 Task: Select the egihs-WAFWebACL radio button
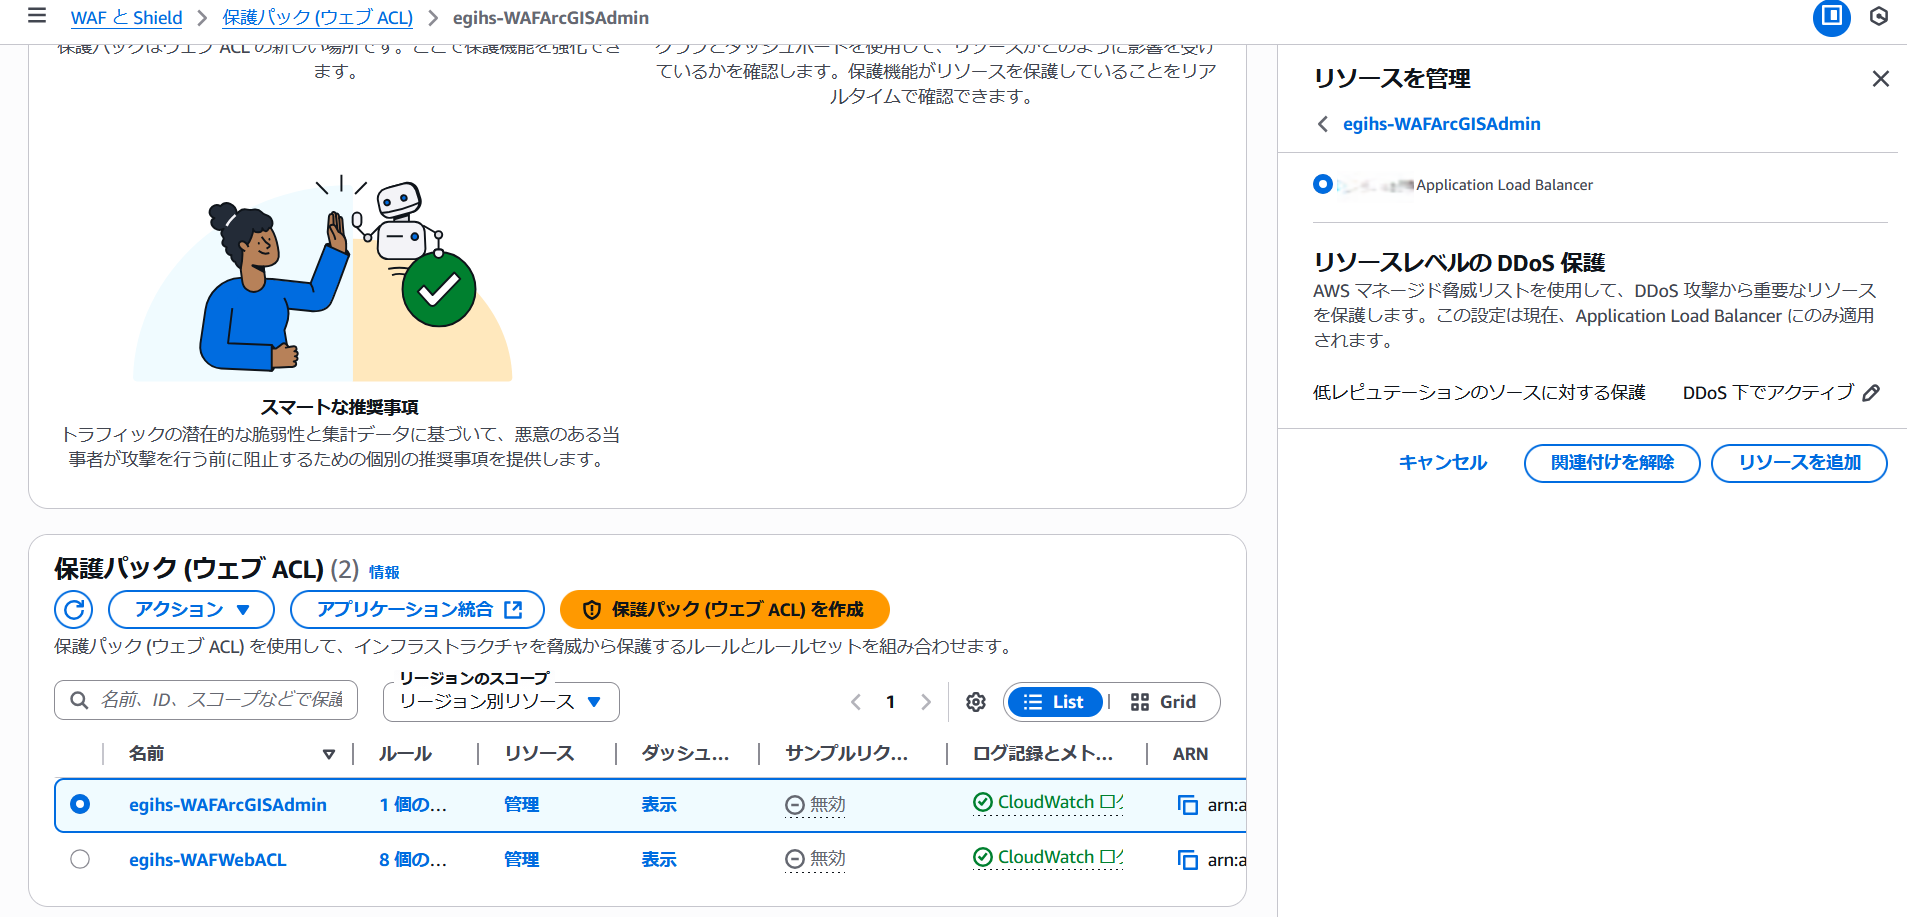pos(80,859)
